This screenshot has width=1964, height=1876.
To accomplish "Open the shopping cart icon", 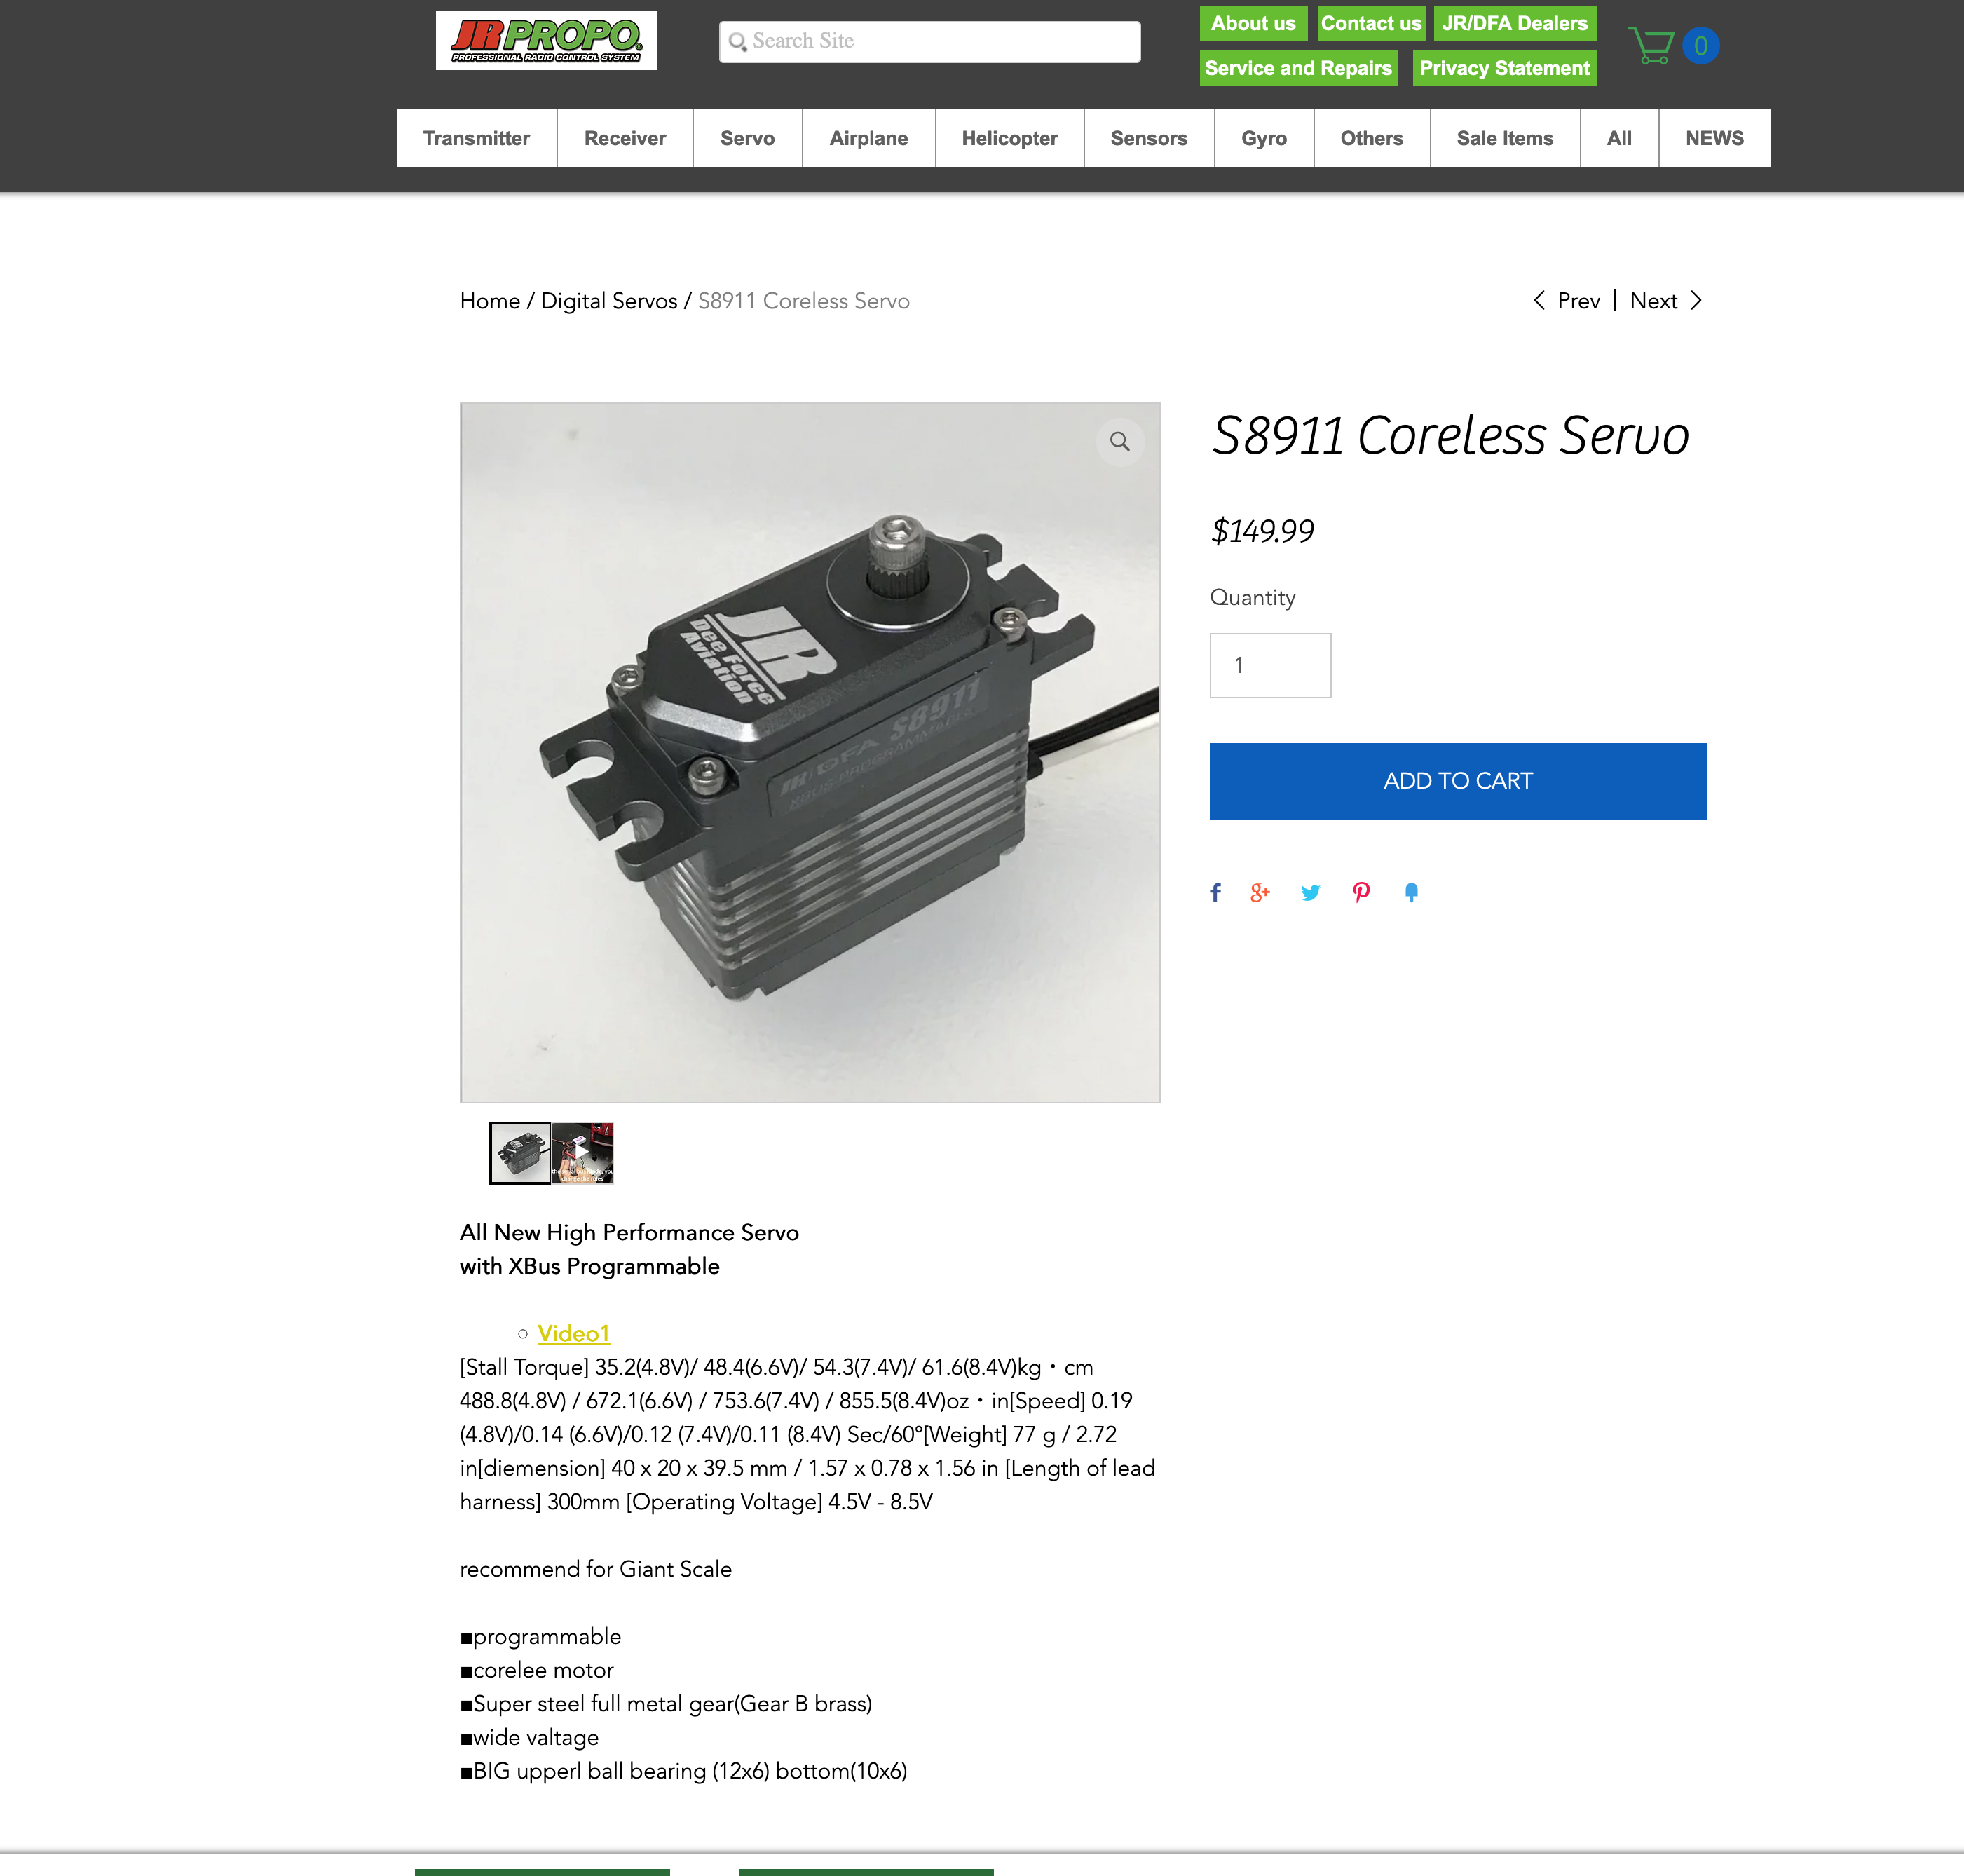I will pos(1652,46).
